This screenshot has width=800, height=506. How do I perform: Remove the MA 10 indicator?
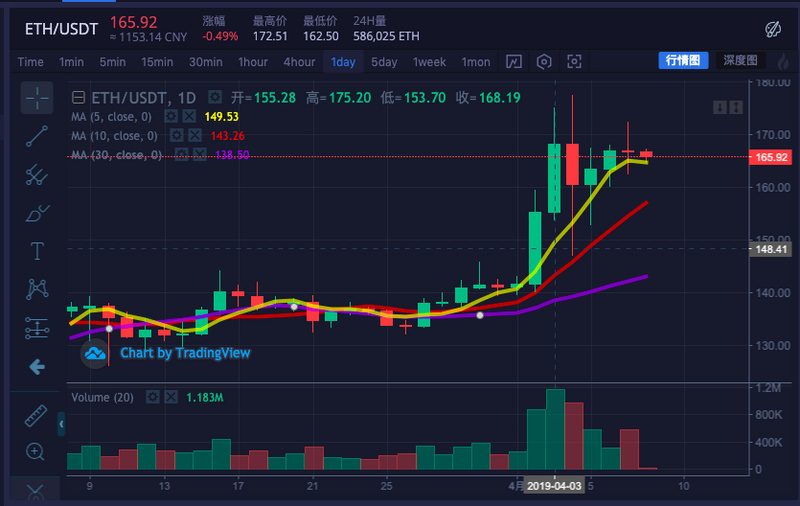coord(195,136)
